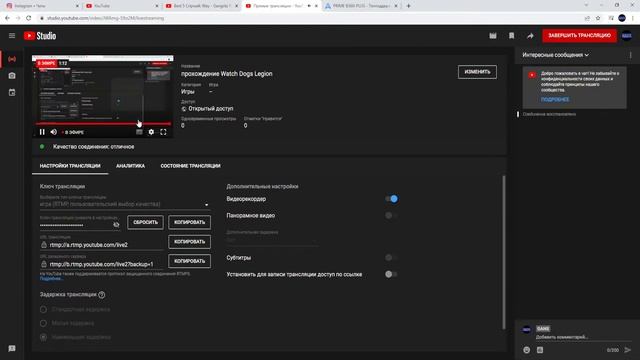Viewport: 640px width, 360px height.
Task: Copy the rtmp://a.rtmp.youtube.com/live2 URL
Action: click(x=189, y=242)
